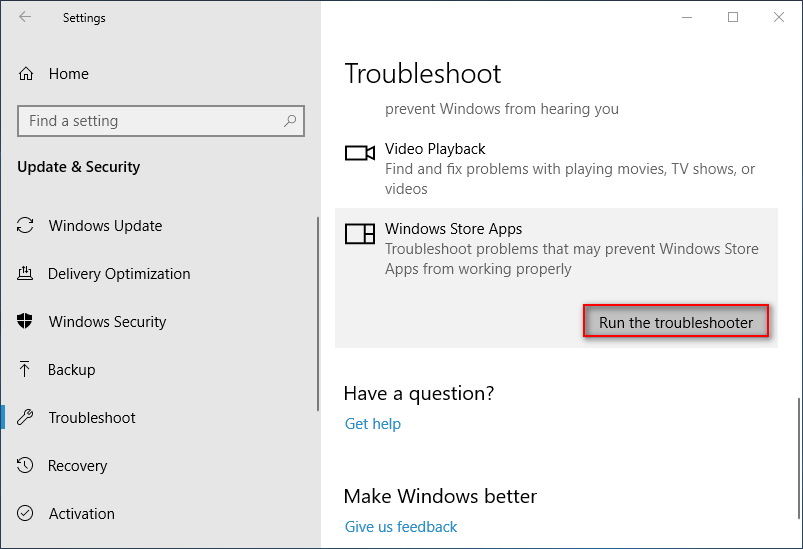Click the Windows Update sync icon

pos(25,225)
